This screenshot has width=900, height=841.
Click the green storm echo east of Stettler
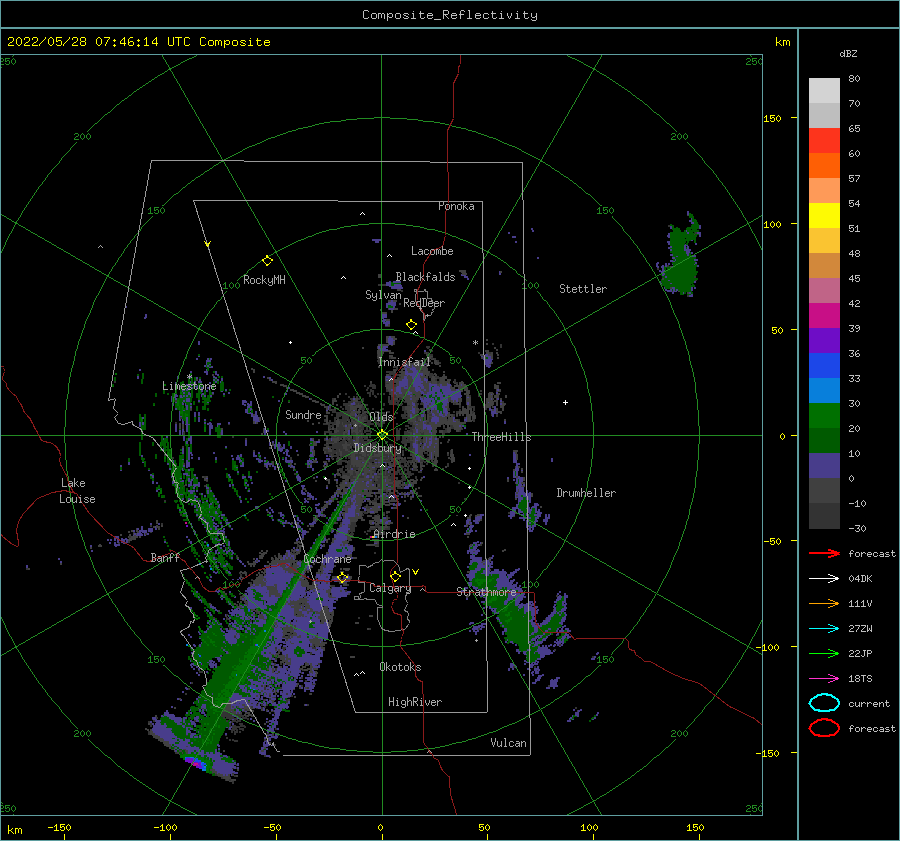click(680, 255)
